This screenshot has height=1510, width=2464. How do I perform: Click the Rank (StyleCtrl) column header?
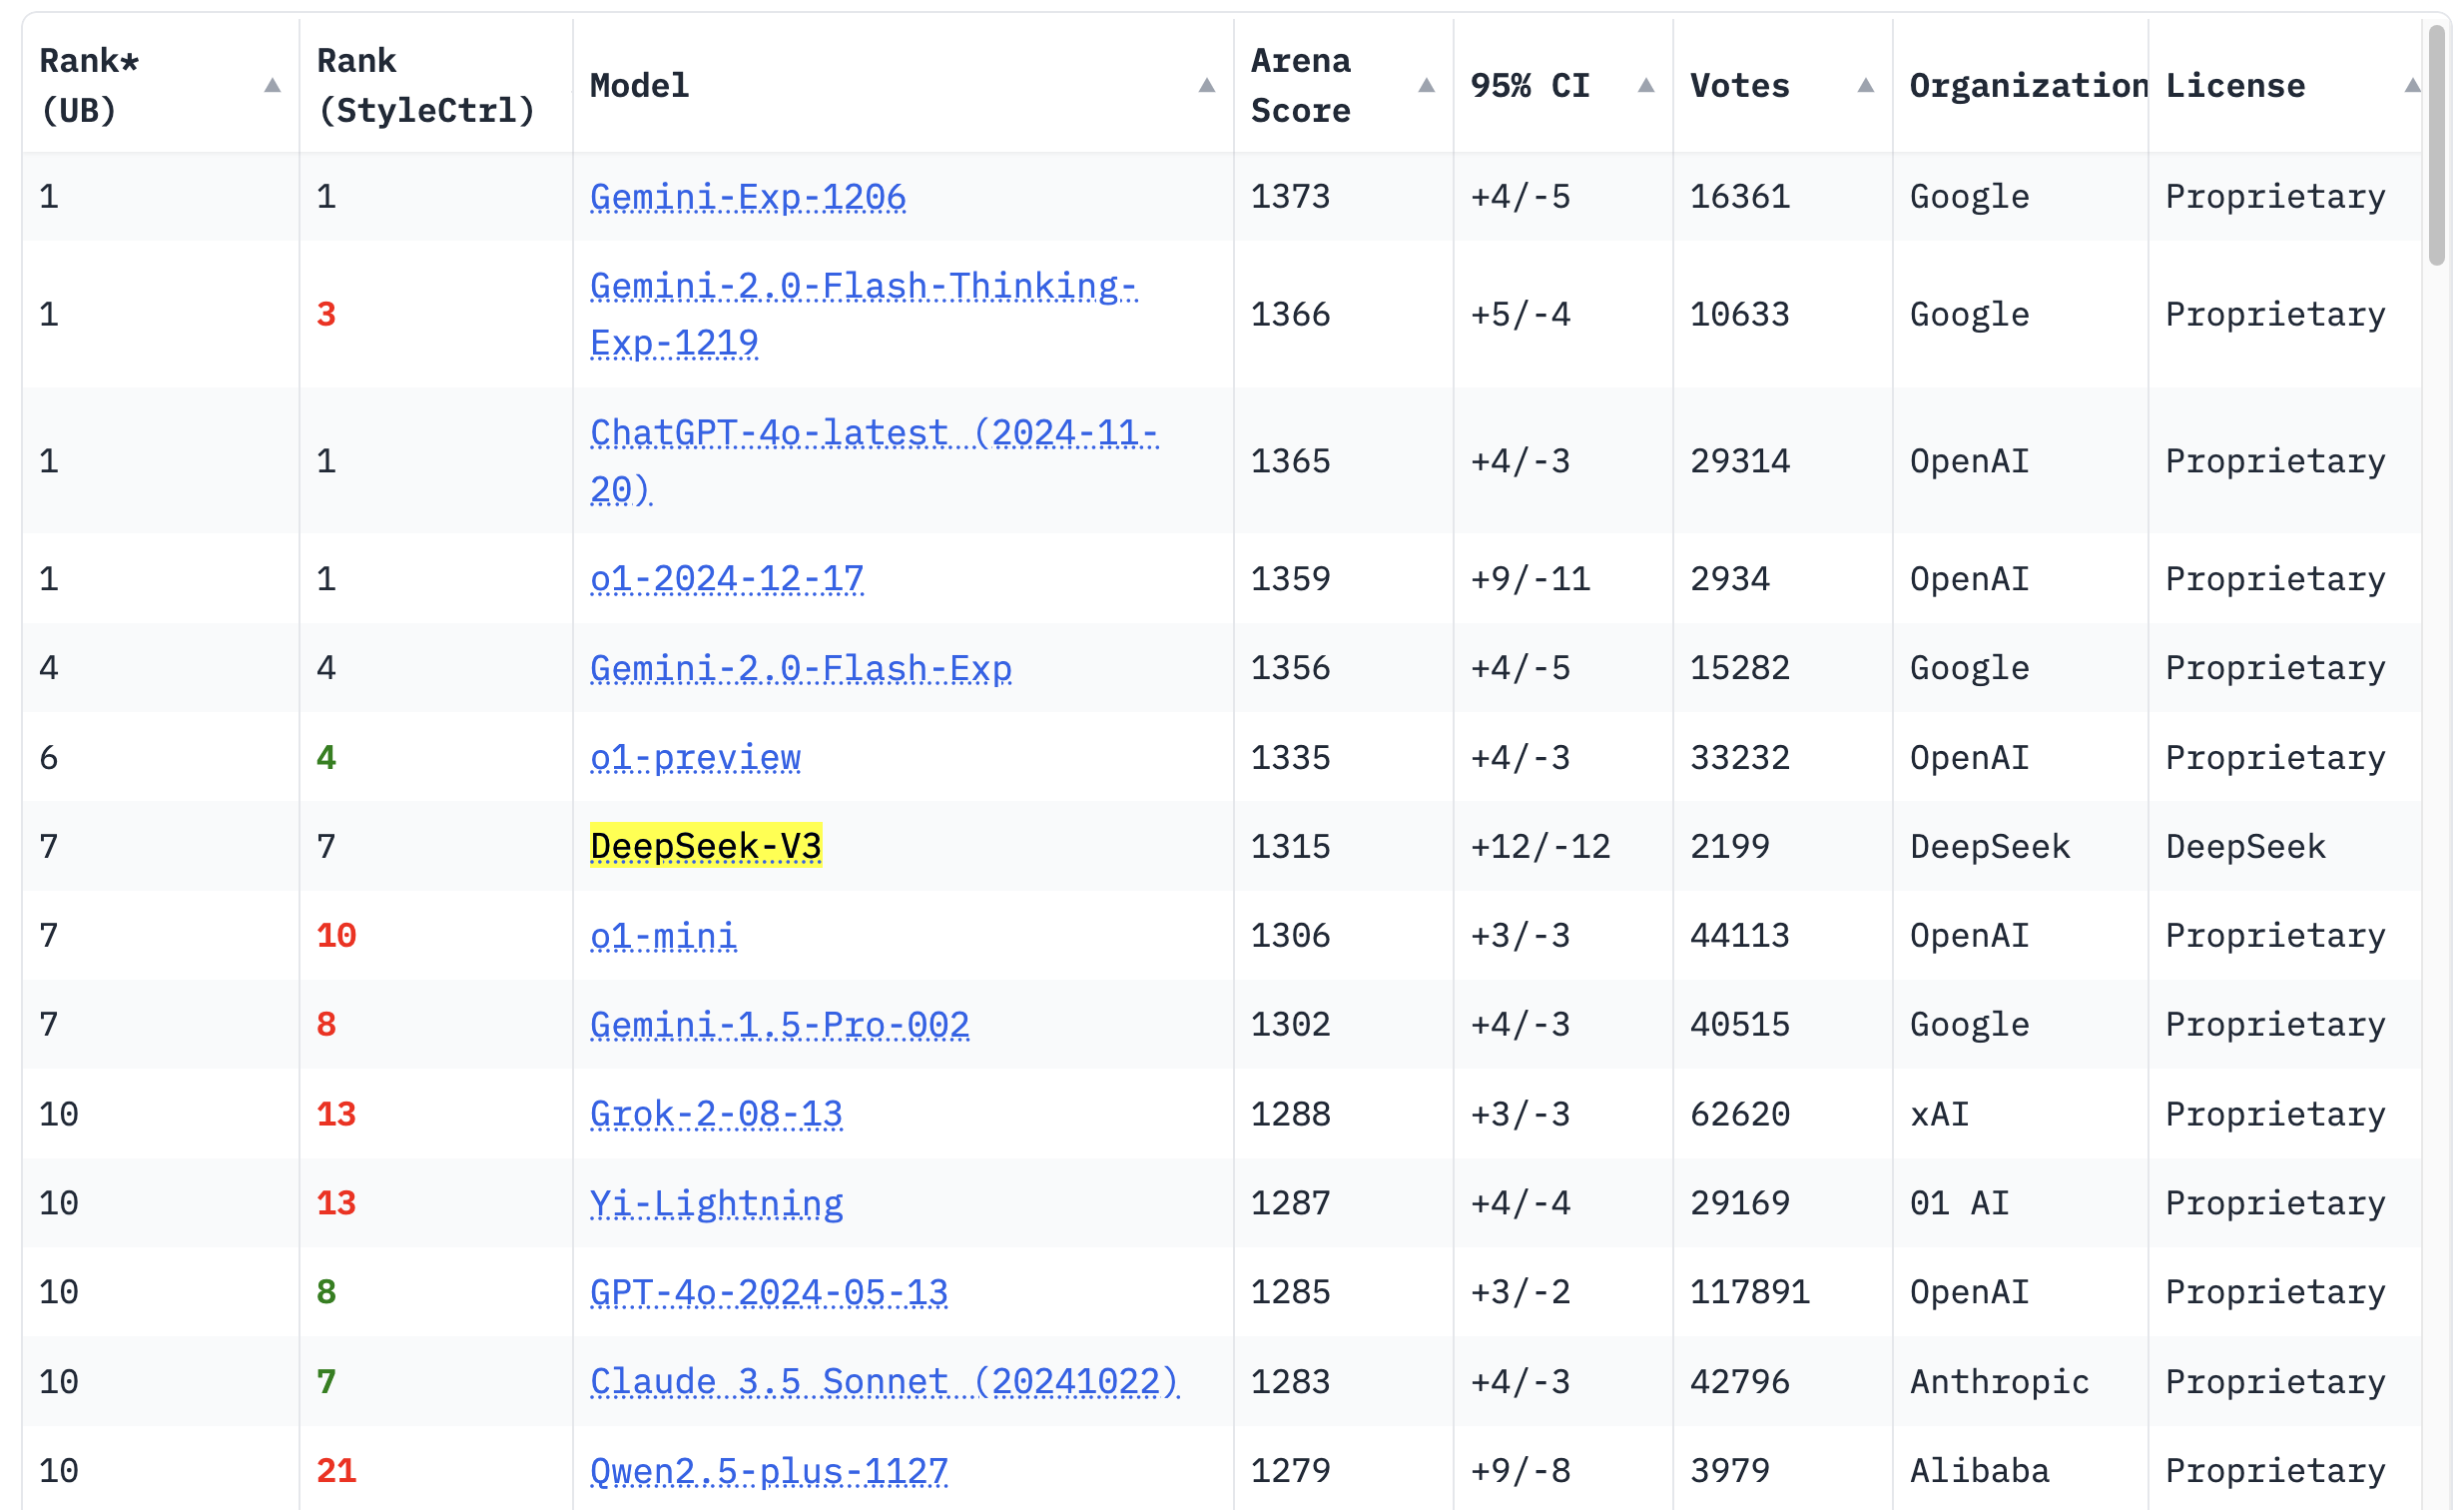pyautogui.click(x=426, y=86)
